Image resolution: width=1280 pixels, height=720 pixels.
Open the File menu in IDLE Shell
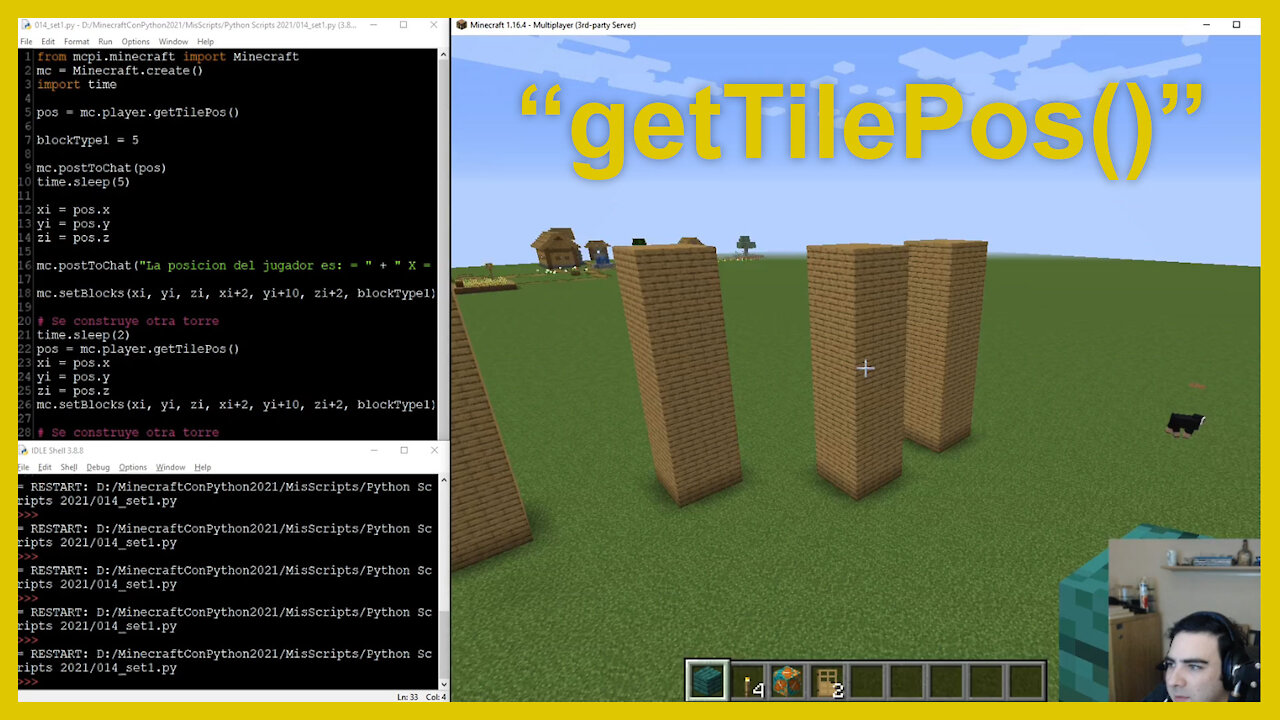coord(24,467)
